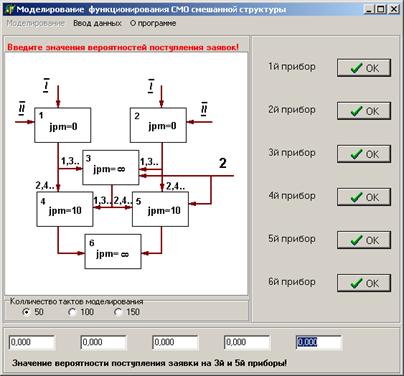Click device block 1 jpm=0 in diagram

click(63, 125)
